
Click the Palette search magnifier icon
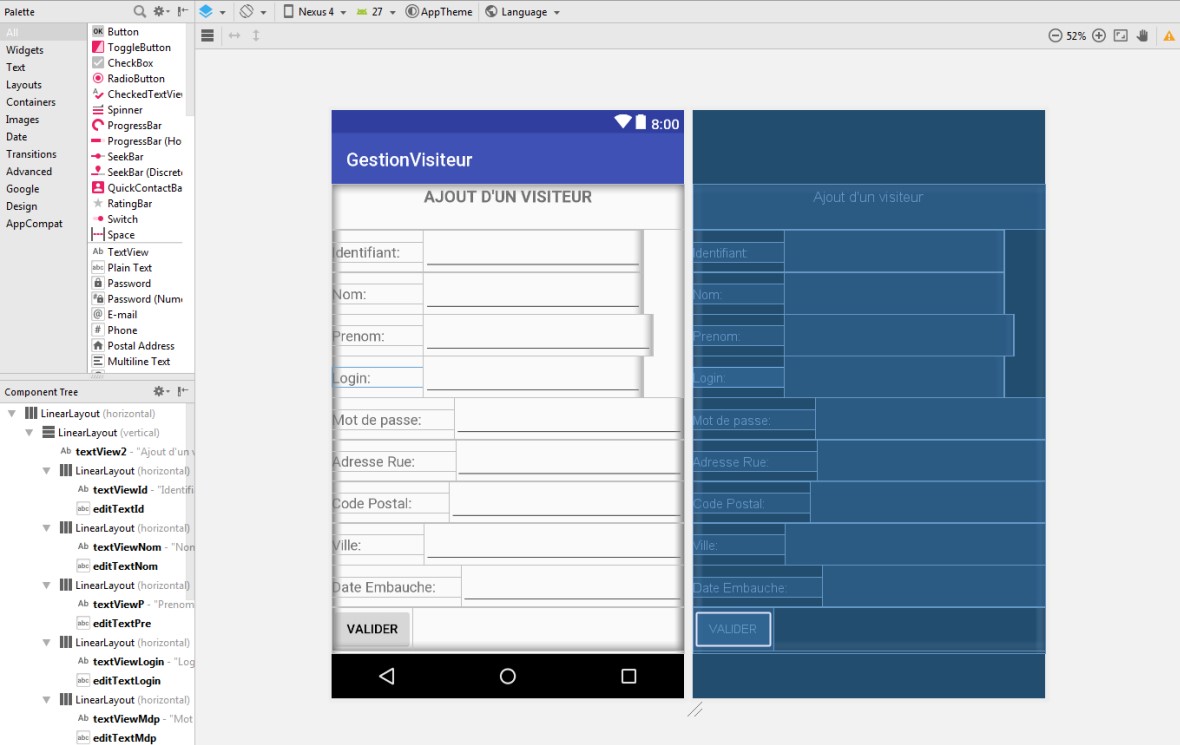pyautogui.click(x=139, y=12)
